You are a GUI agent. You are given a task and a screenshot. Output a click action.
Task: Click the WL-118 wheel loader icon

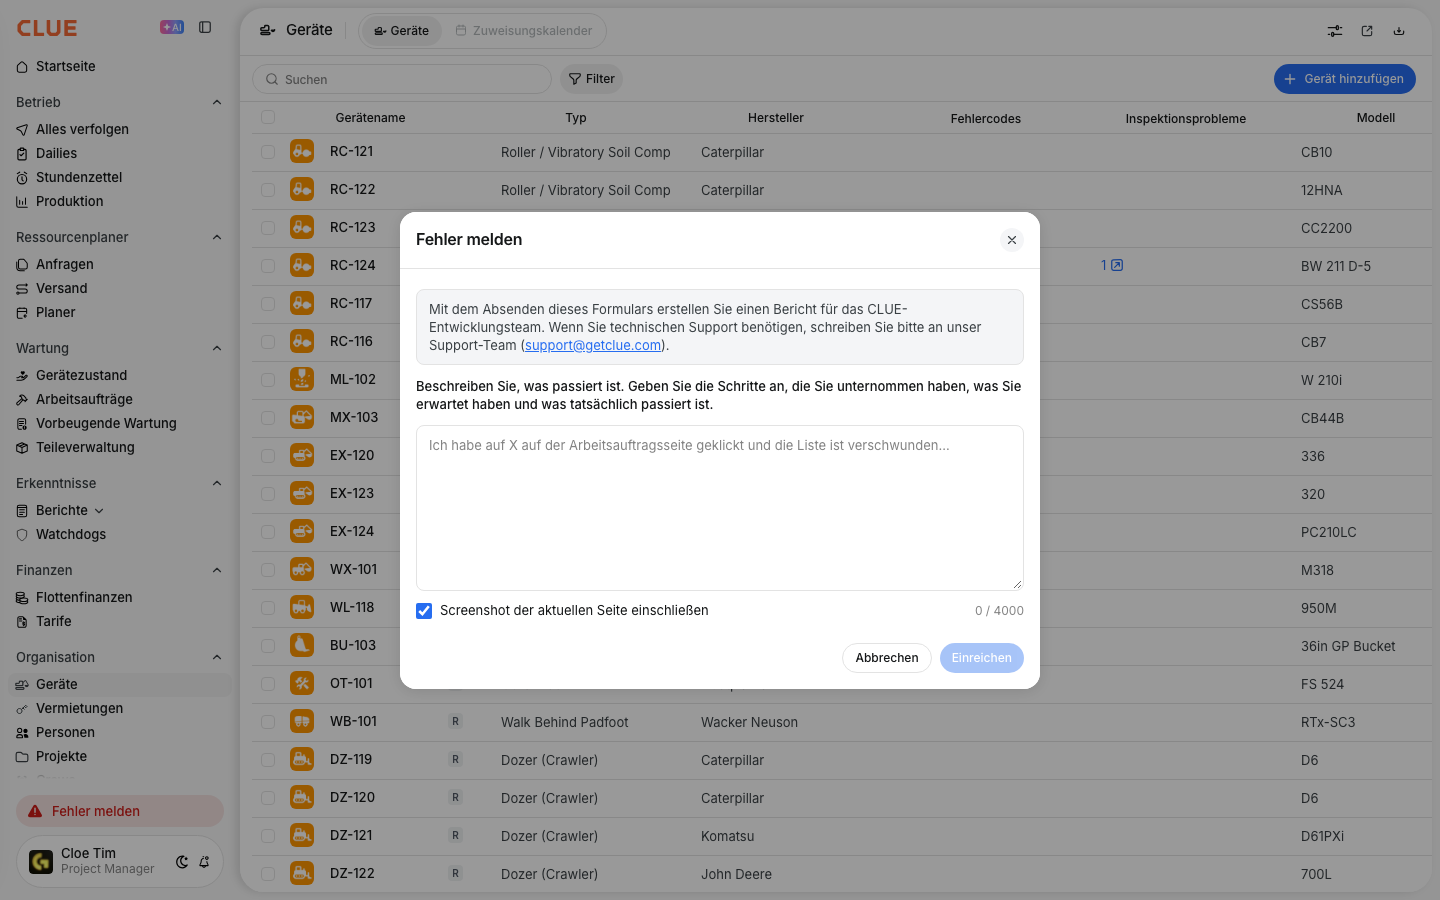302,607
